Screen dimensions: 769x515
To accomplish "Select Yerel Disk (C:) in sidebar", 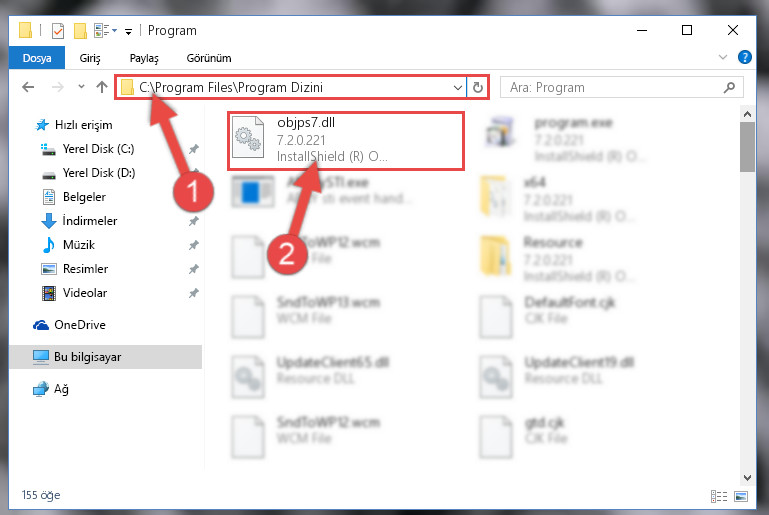I will coord(98,149).
